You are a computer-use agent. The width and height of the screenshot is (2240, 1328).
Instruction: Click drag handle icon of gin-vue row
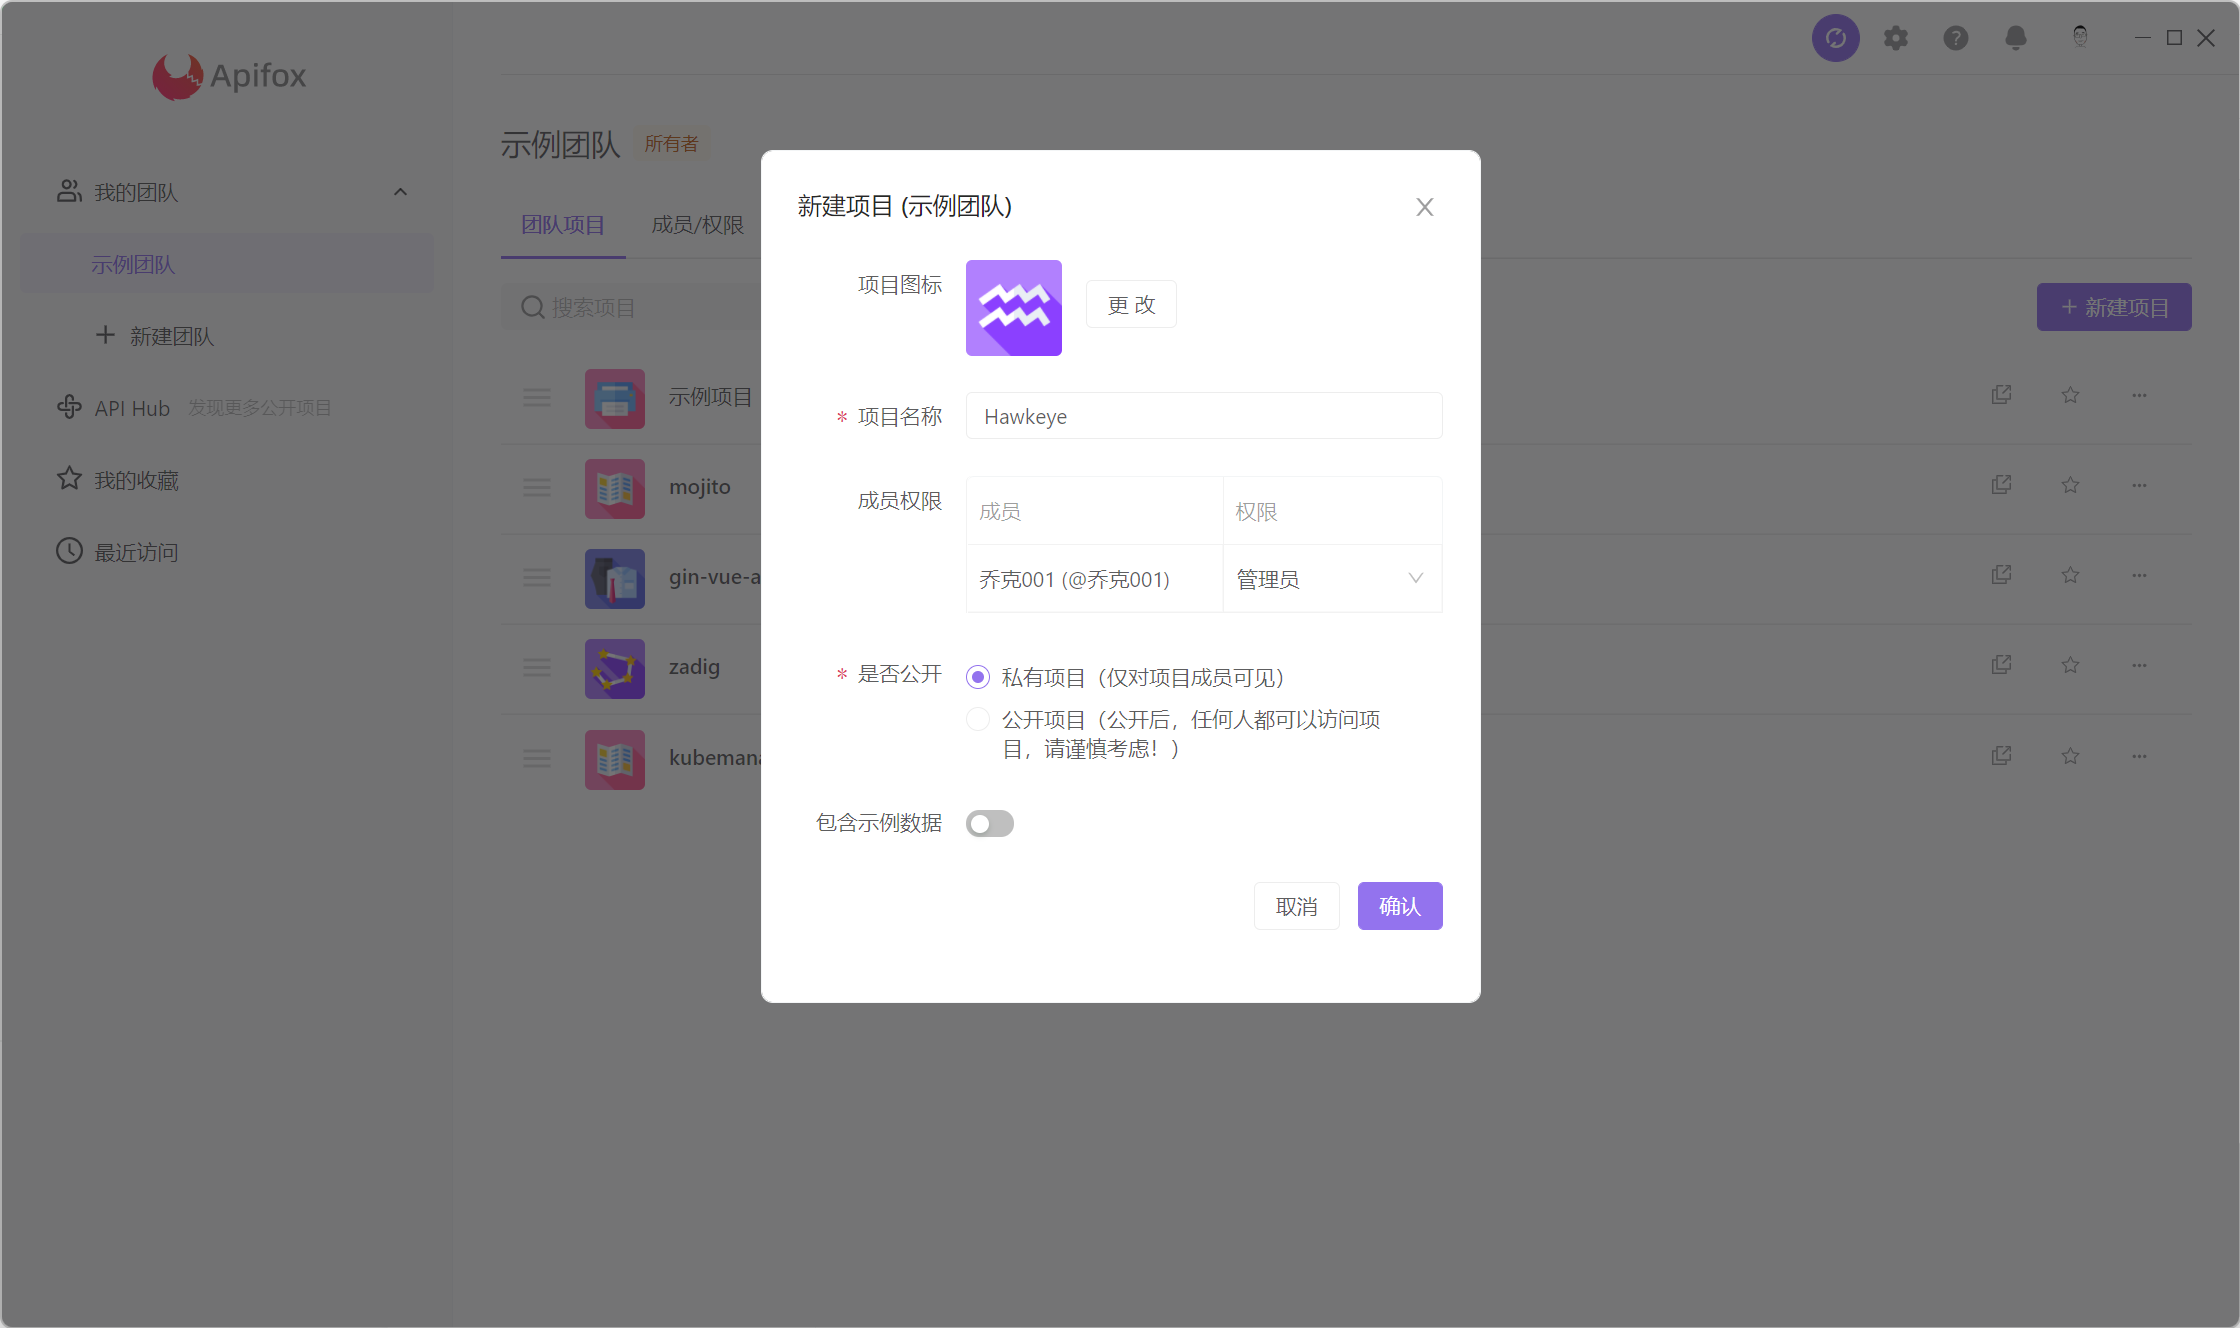pos(537,578)
